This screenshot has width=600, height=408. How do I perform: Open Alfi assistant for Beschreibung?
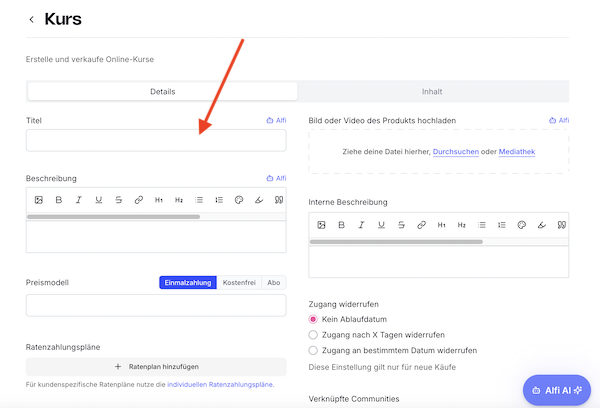point(276,178)
